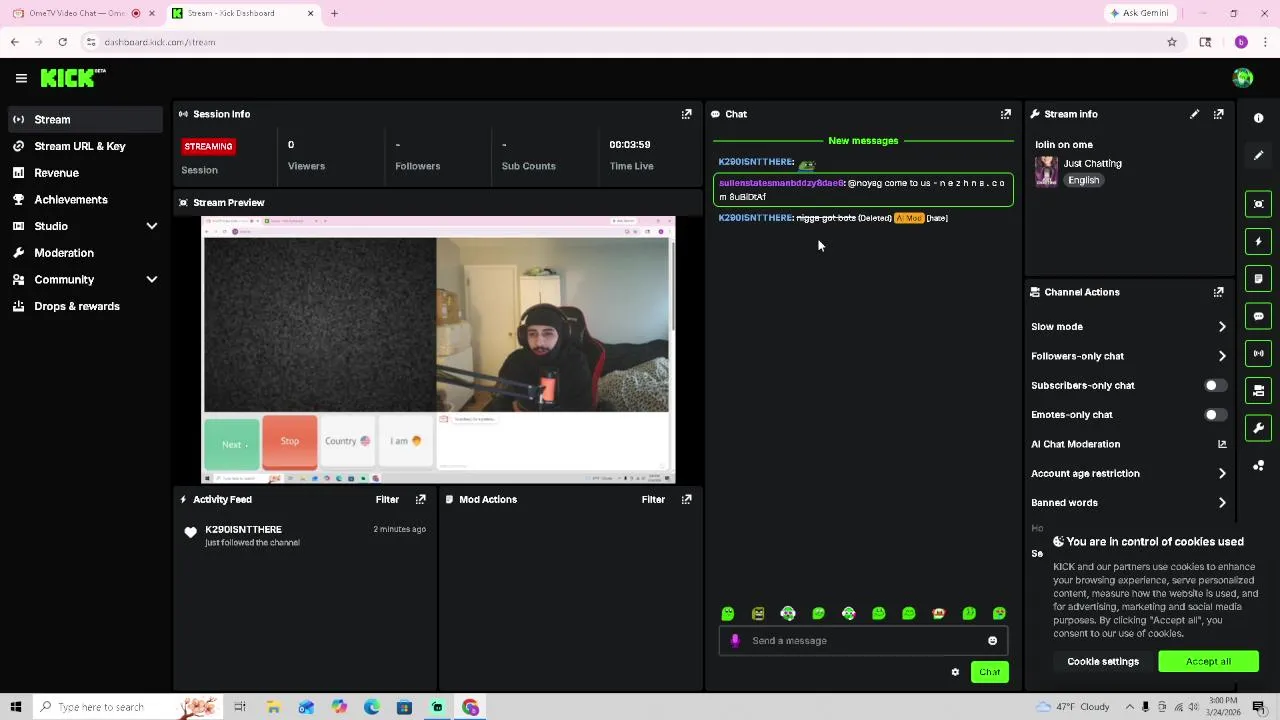This screenshot has width=1280, height=720.
Task: Pop out the Session info panel
Action: click(686, 114)
